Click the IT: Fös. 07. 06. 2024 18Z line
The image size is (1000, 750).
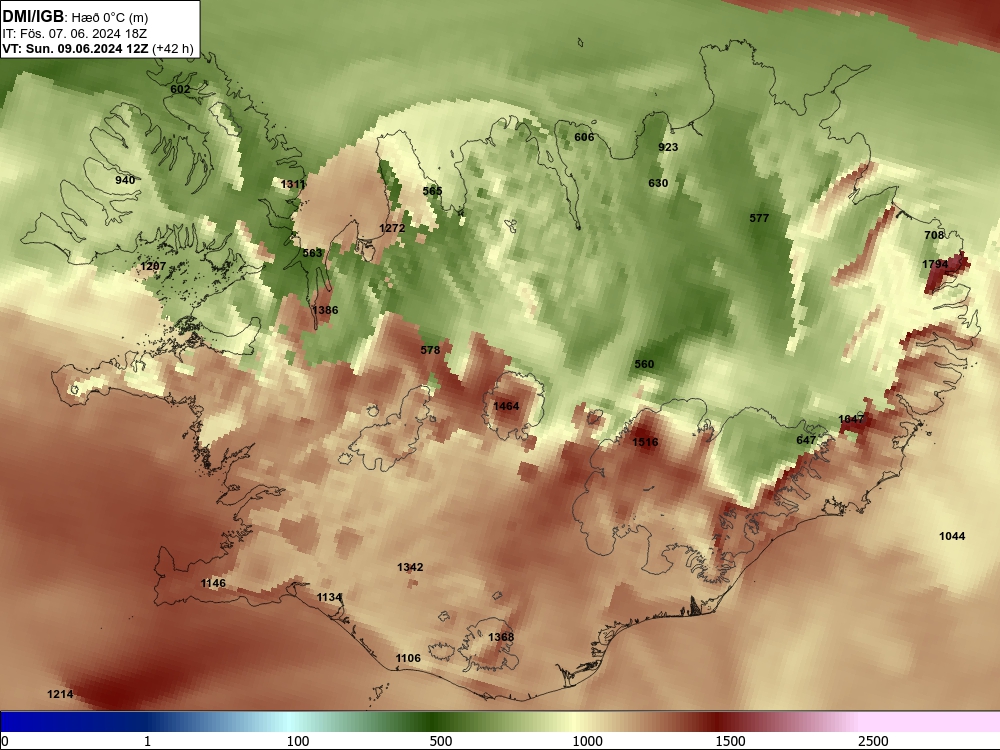click(75, 34)
